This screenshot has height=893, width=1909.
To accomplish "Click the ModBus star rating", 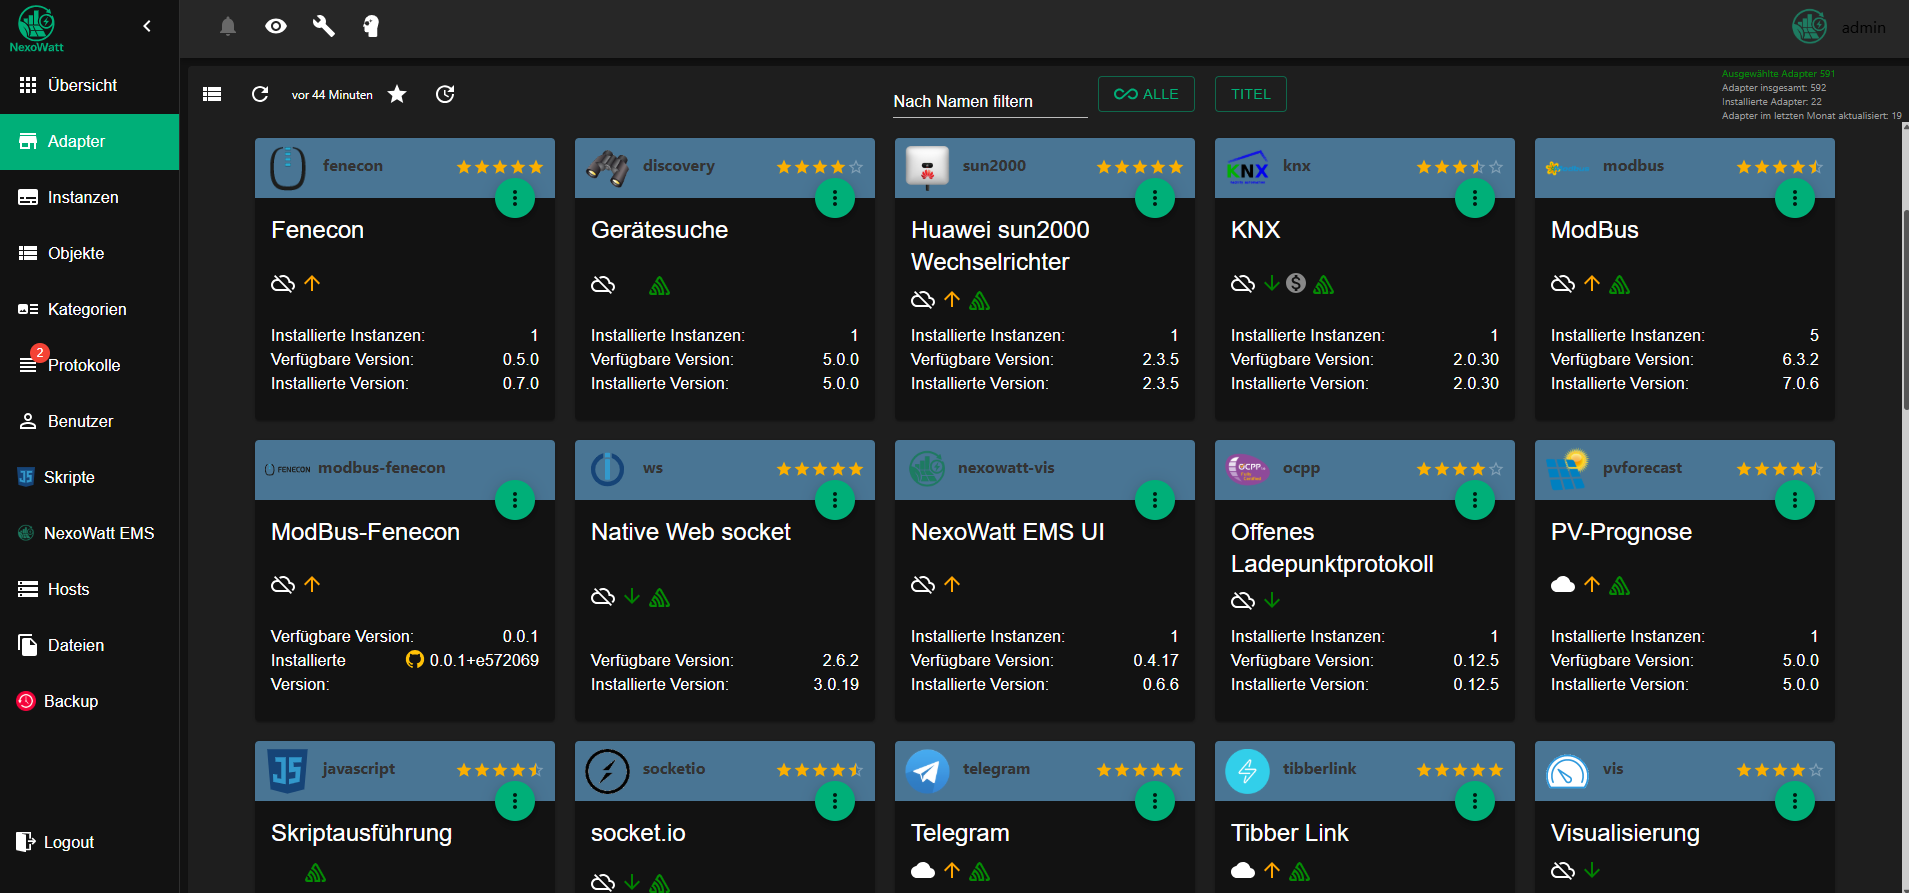I will [x=1779, y=167].
